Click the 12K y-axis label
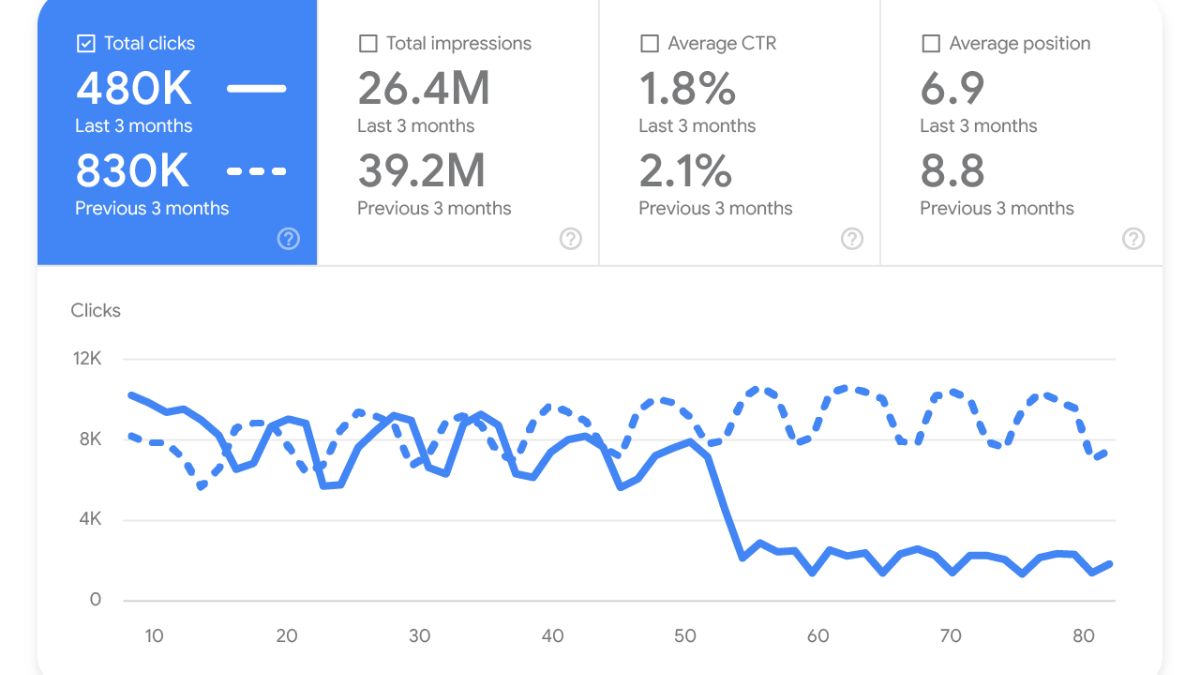 pos(87,359)
